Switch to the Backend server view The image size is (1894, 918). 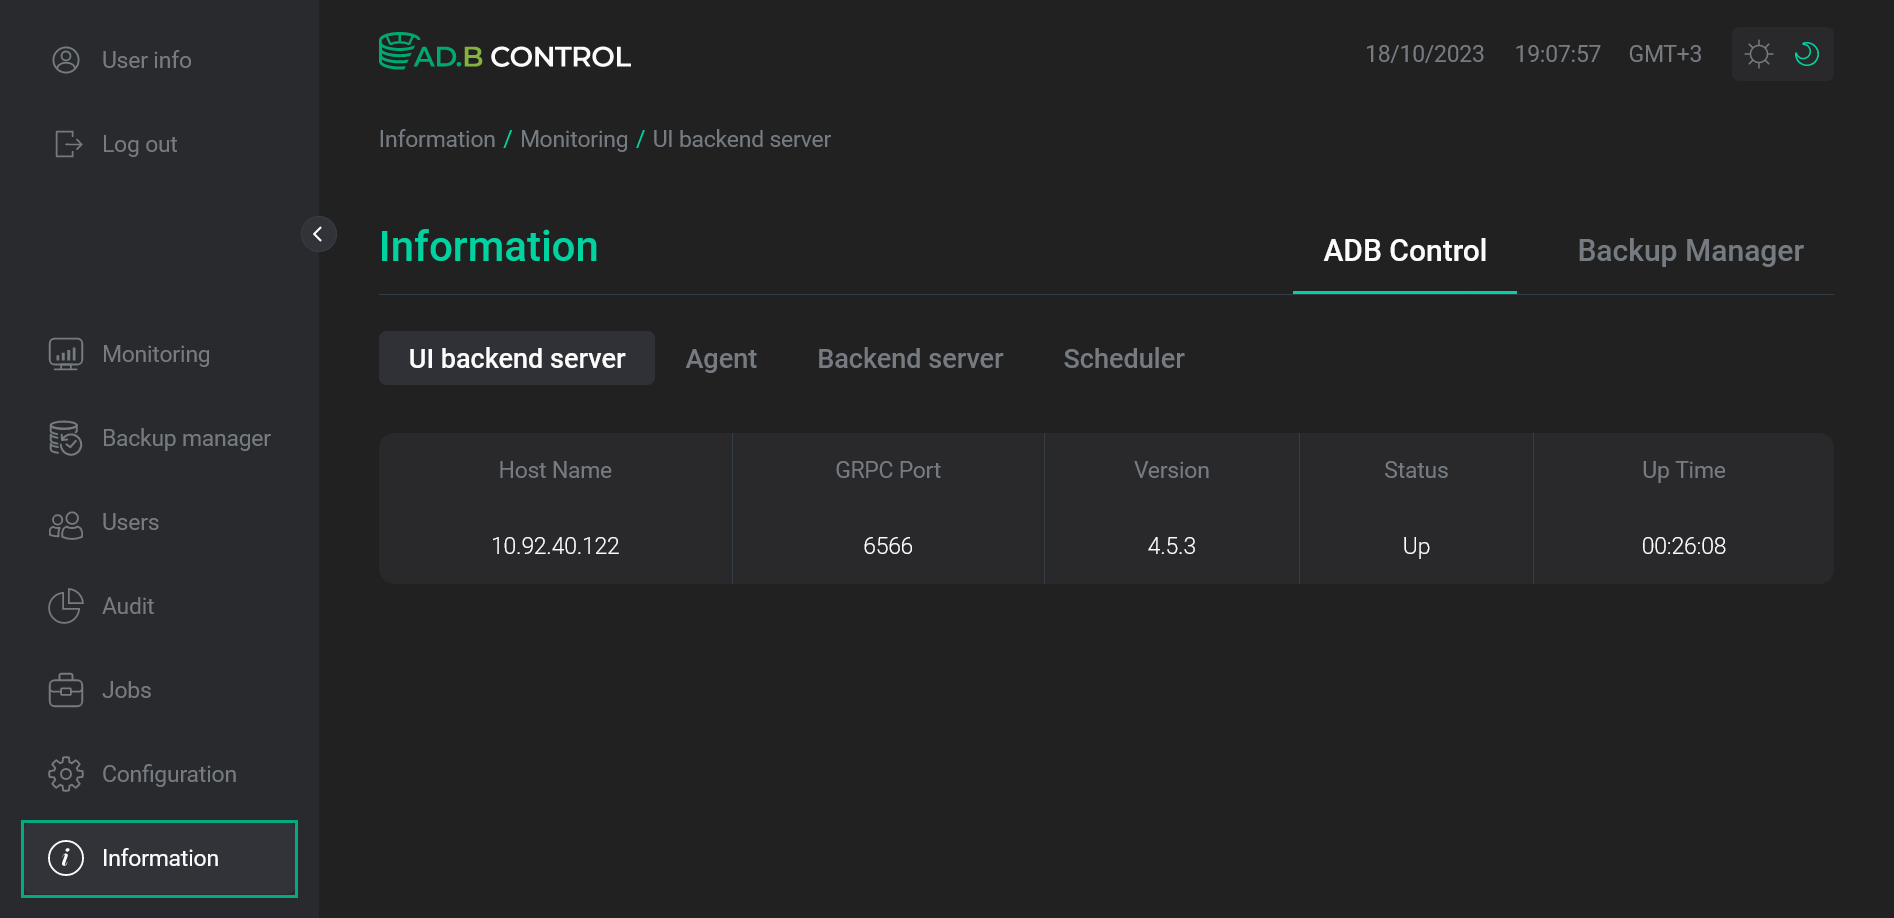point(910,358)
